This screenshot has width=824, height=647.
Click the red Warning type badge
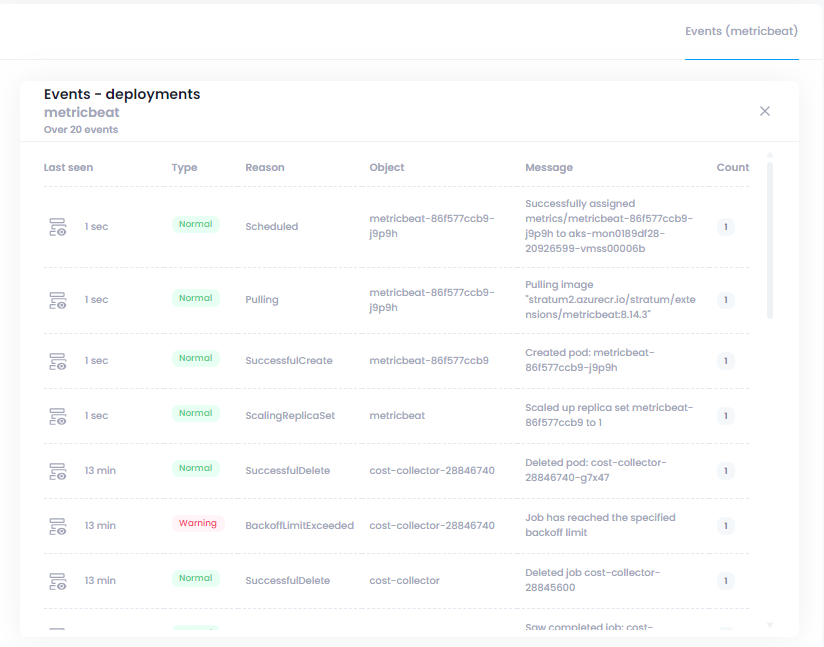pyautogui.click(x=197, y=523)
